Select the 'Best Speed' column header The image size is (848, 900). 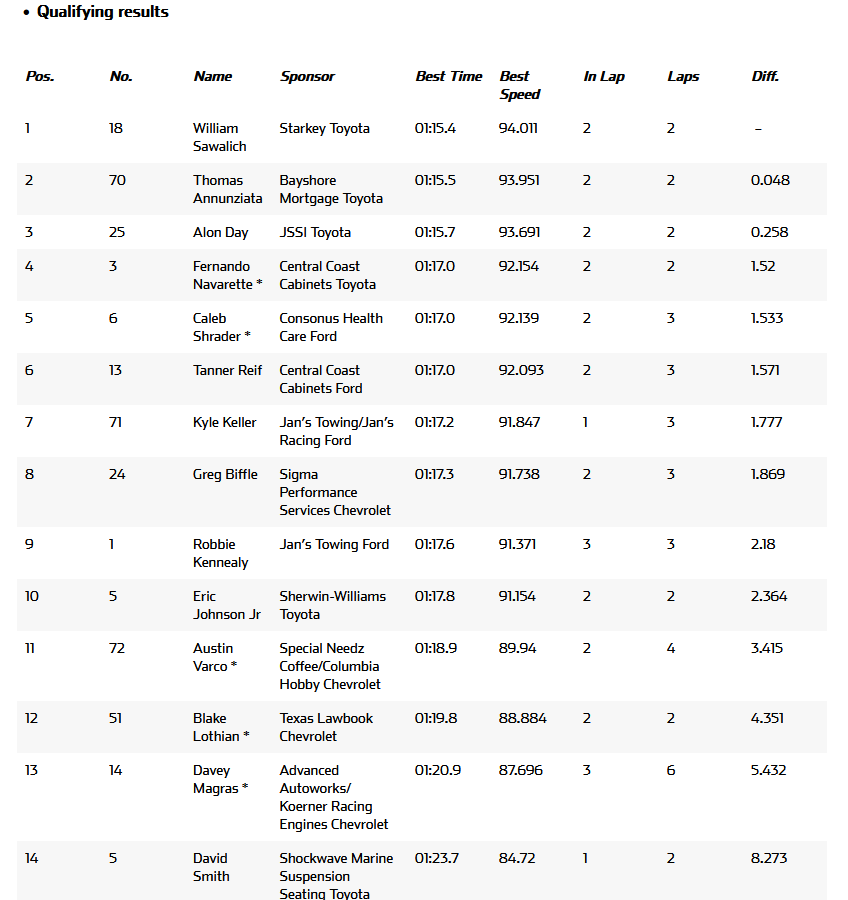(x=519, y=85)
